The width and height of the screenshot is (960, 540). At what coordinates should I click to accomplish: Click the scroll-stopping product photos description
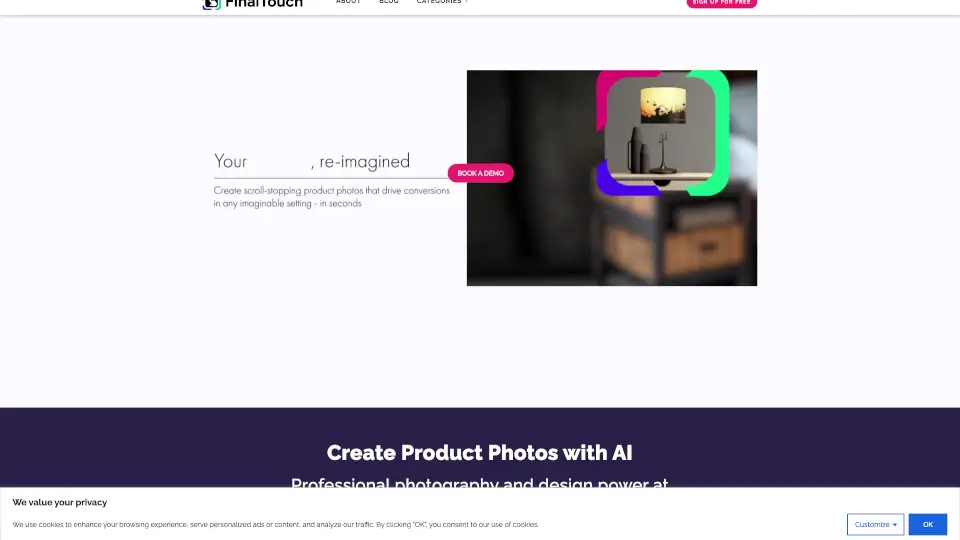click(331, 197)
